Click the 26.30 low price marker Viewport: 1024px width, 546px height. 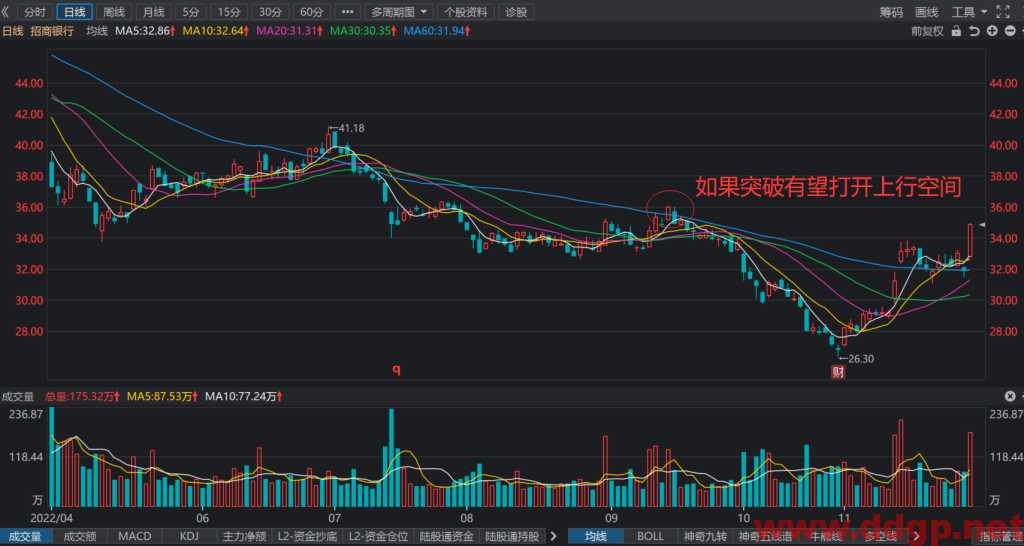[856, 358]
